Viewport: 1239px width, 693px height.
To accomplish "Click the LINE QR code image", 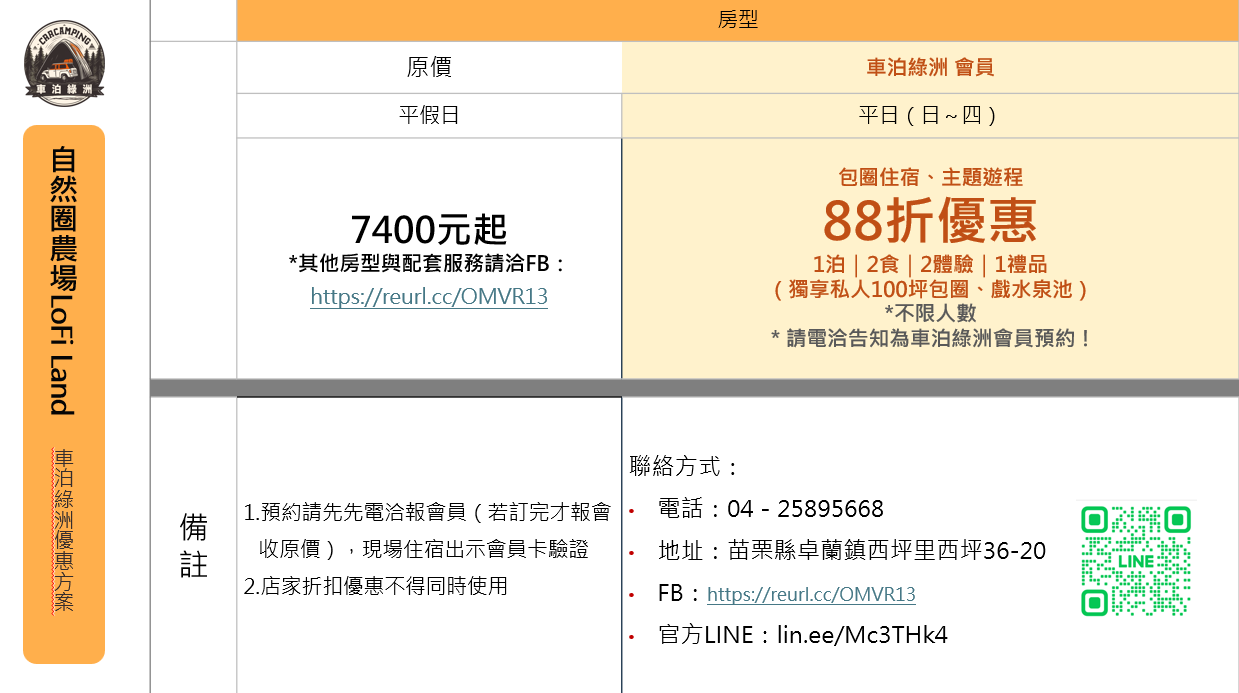I will point(1136,561).
